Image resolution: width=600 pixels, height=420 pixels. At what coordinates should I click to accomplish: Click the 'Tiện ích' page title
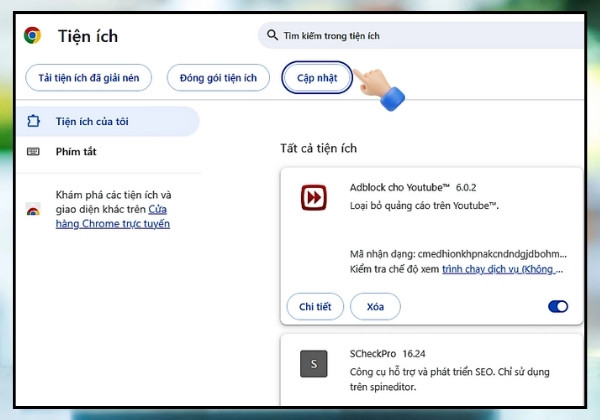(88, 36)
